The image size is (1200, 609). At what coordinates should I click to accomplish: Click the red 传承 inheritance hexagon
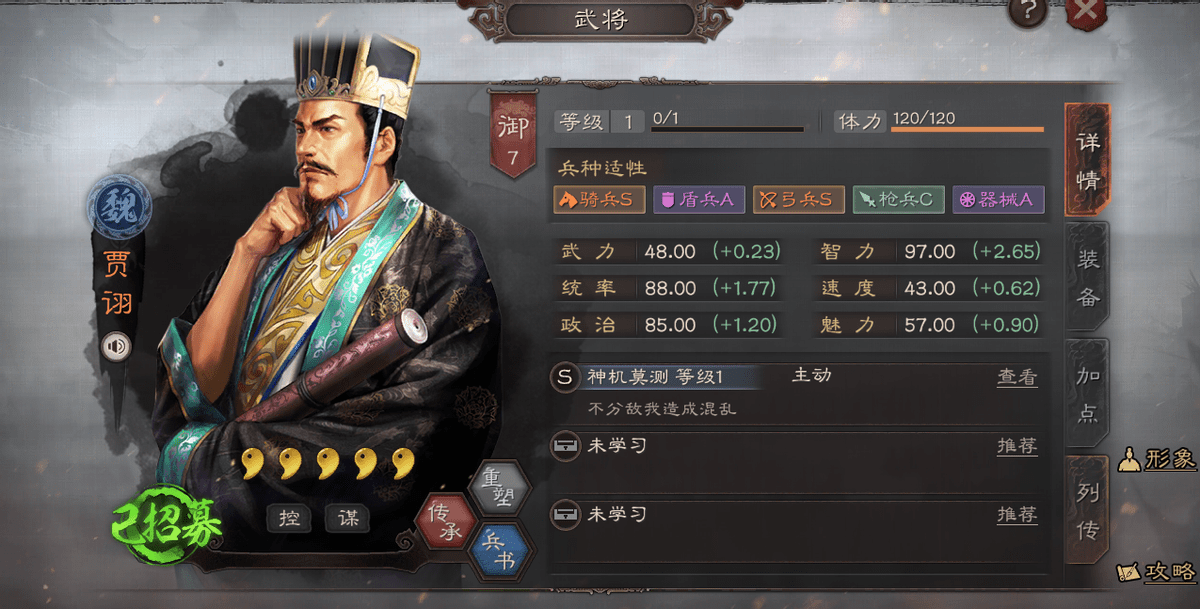[444, 521]
